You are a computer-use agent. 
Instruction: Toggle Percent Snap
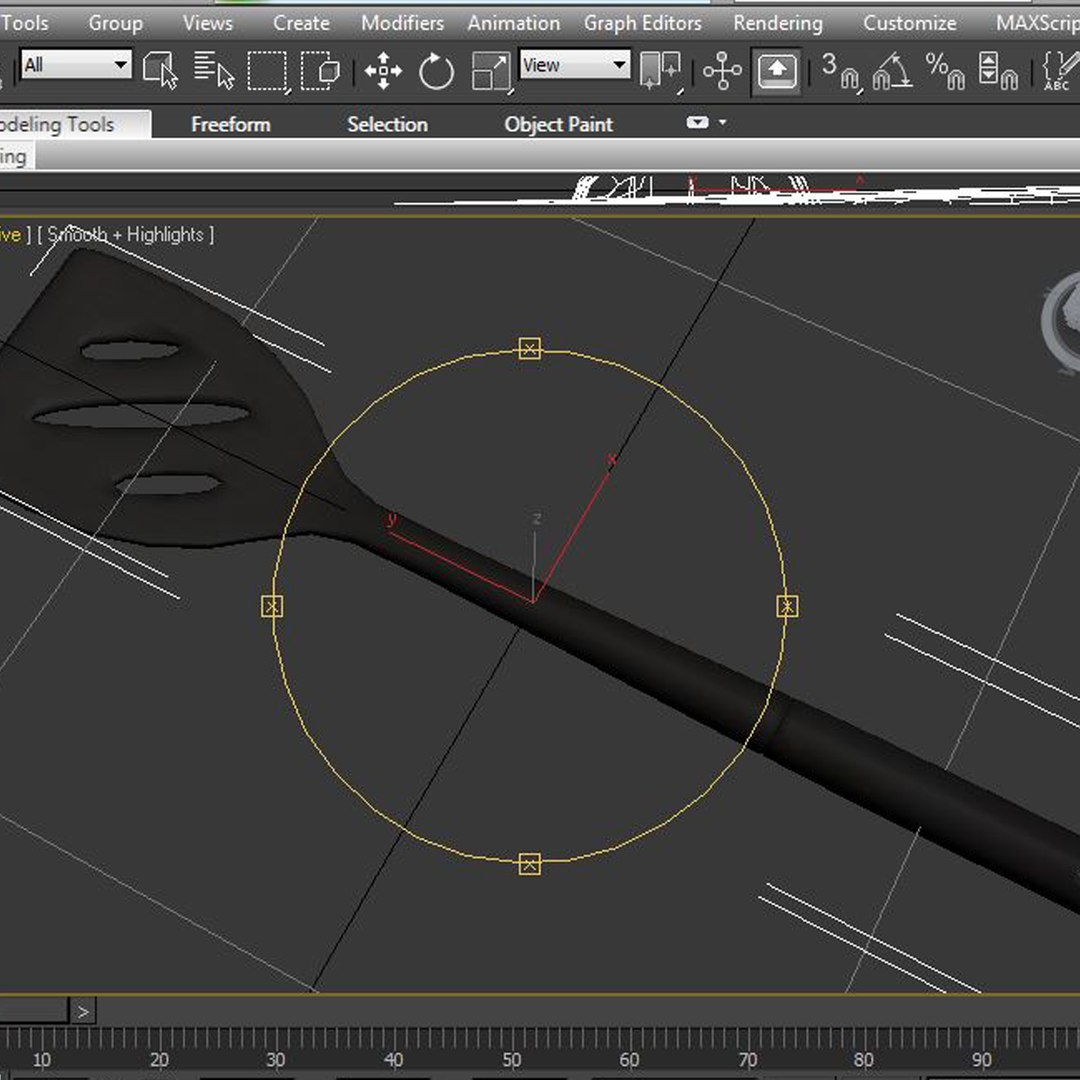click(945, 70)
